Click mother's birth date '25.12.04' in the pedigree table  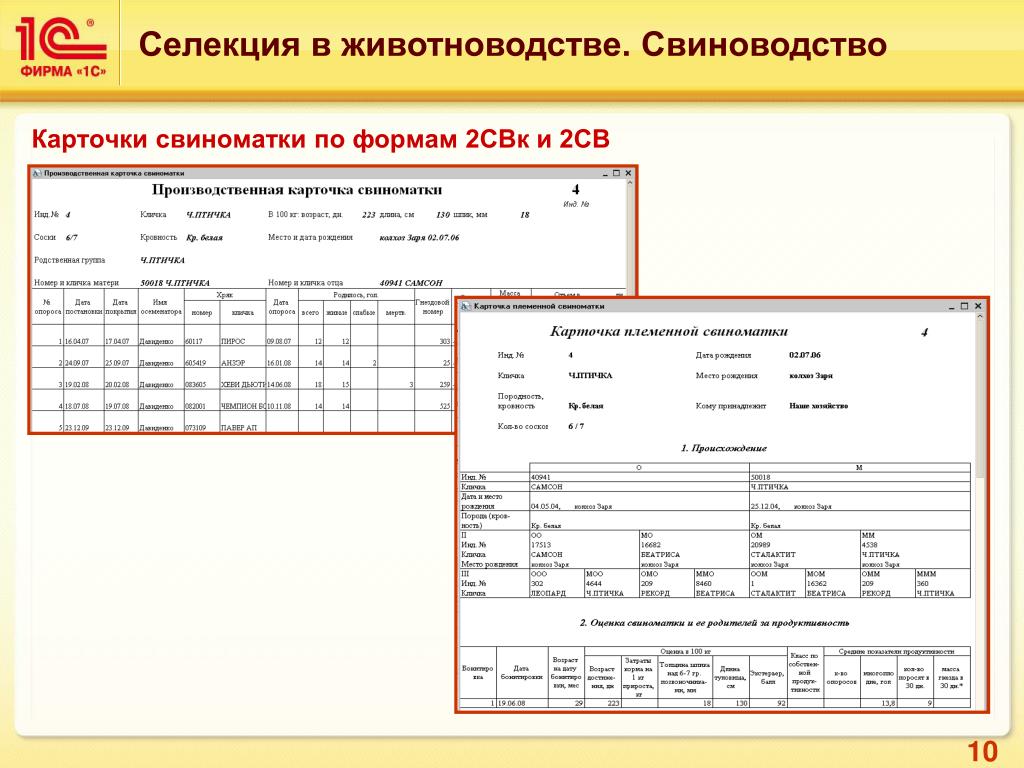coord(765,507)
